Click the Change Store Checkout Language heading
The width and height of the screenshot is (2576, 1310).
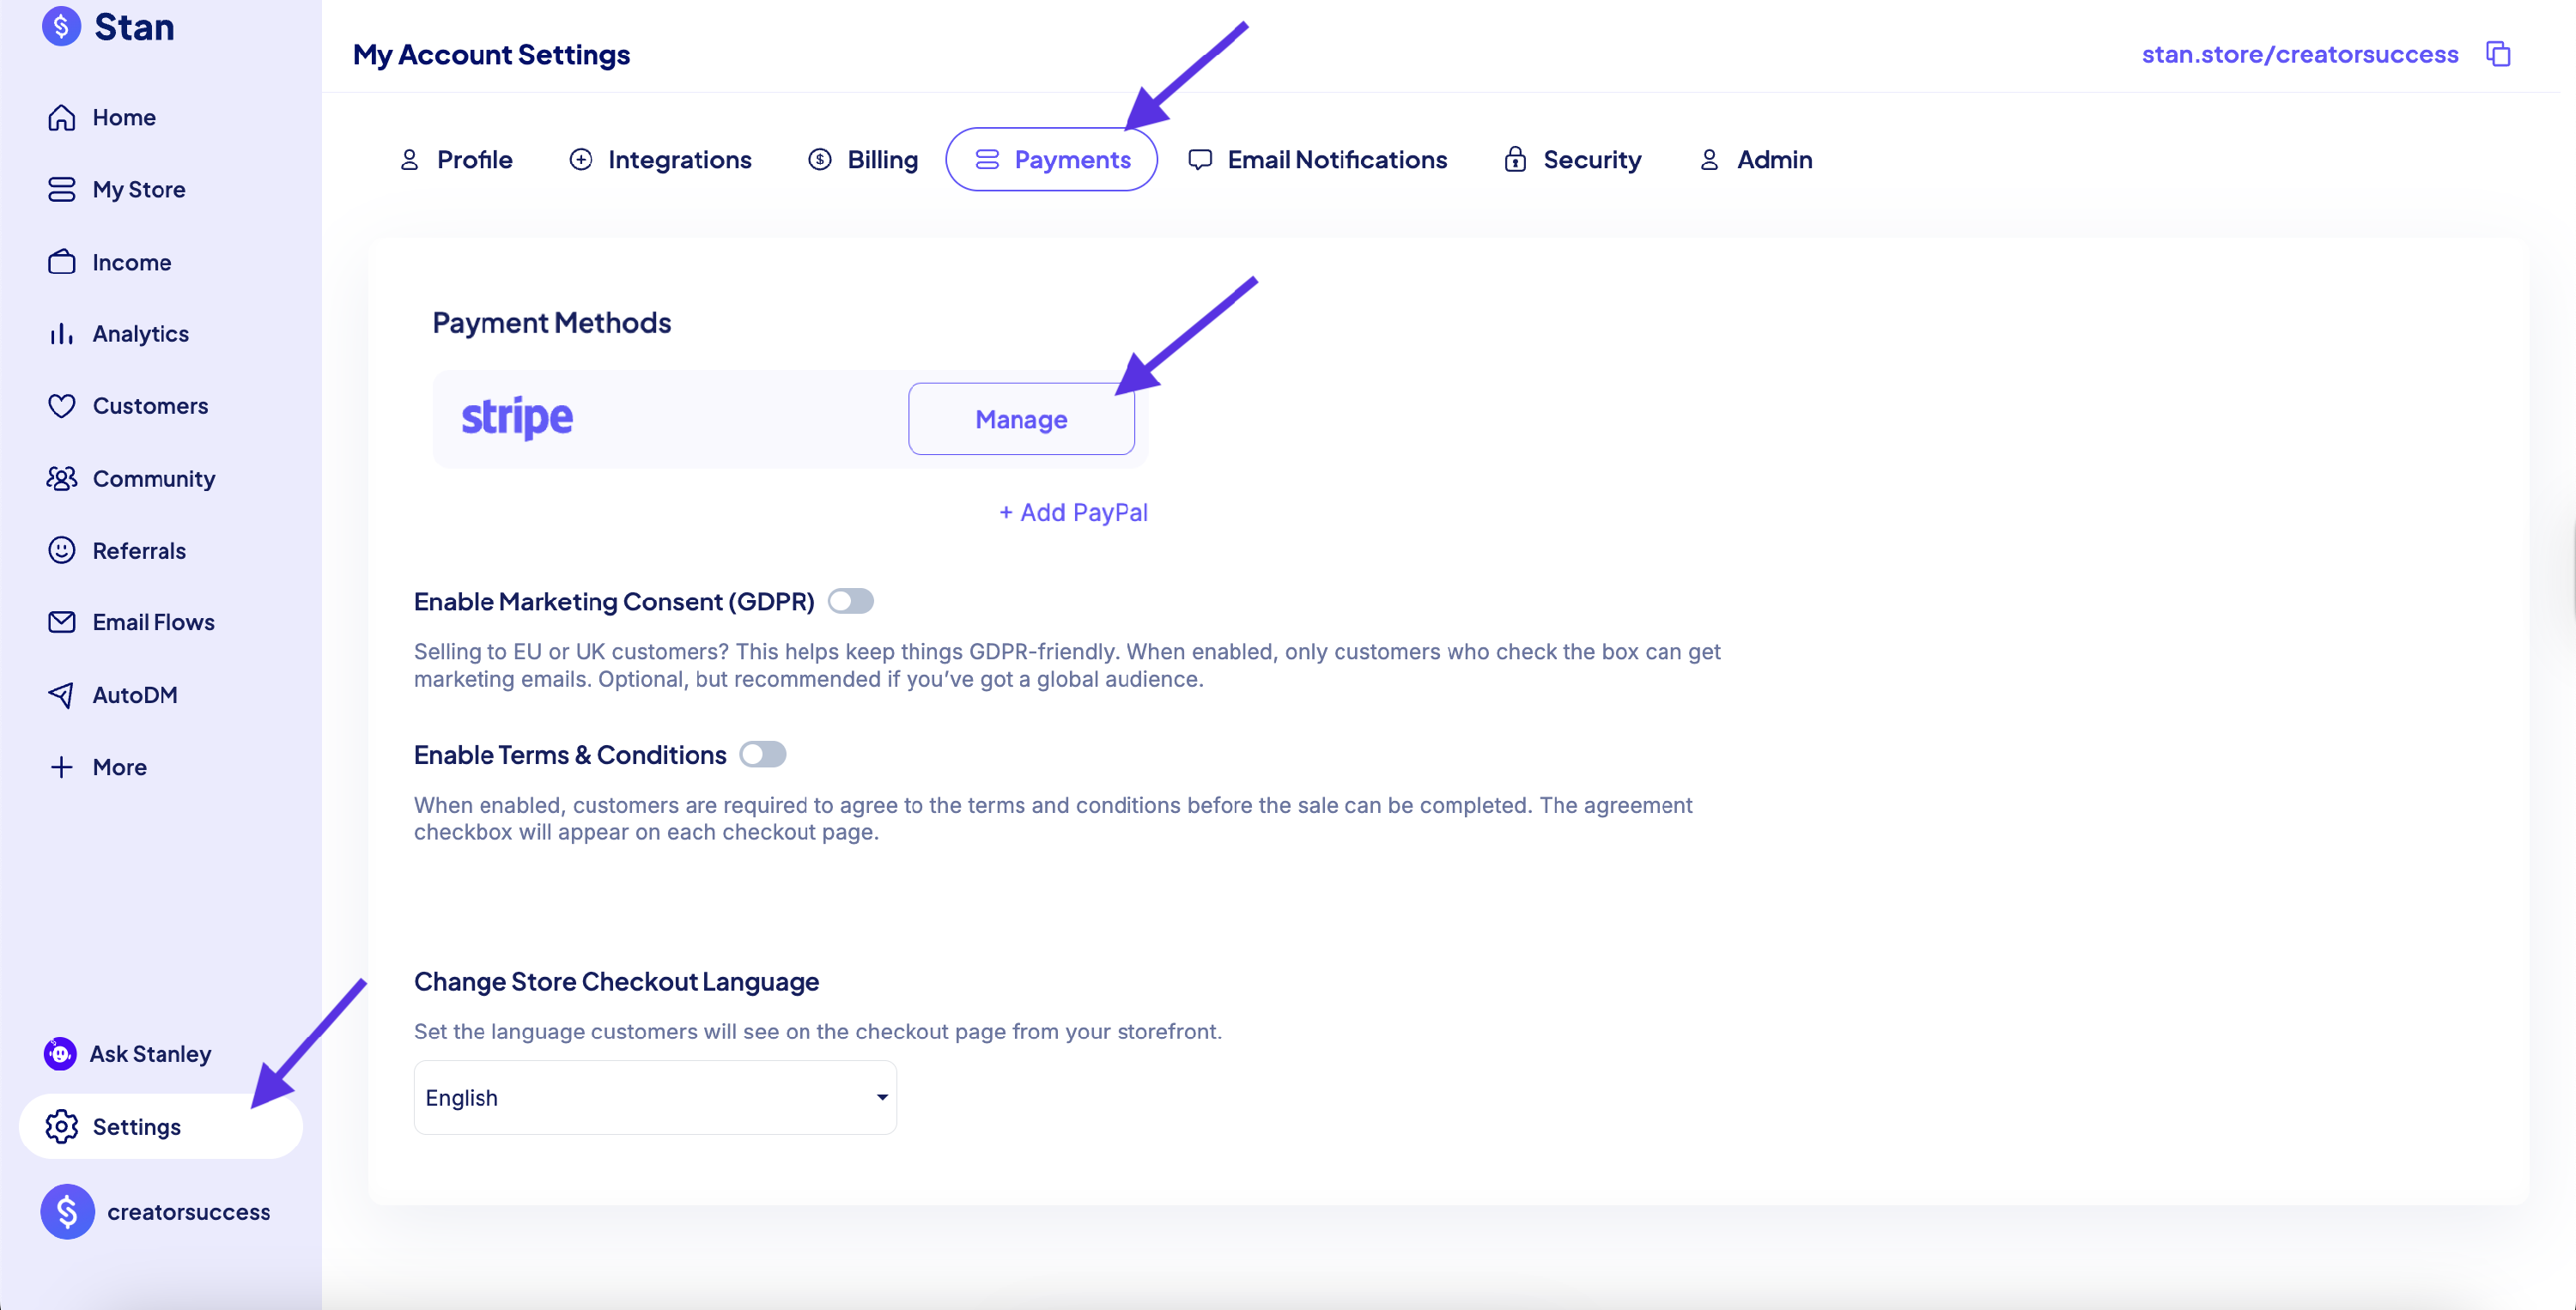tap(616, 981)
